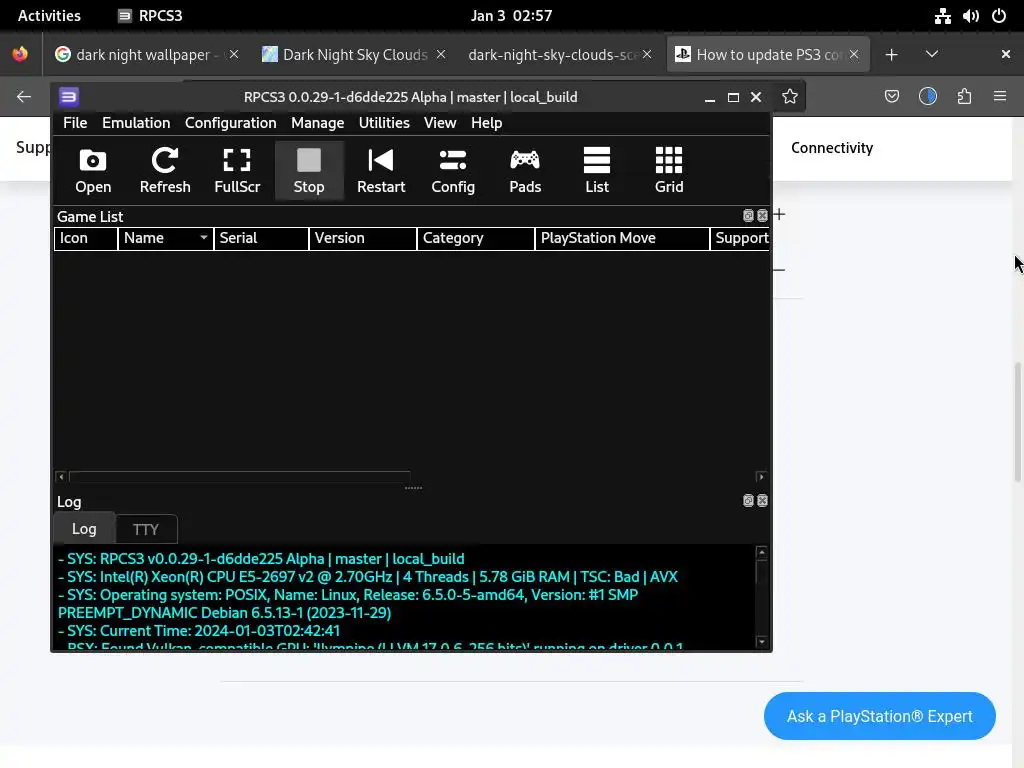The width and height of the screenshot is (1024, 768).
Task: Open the power menu in the top bar
Action: coord(999,16)
